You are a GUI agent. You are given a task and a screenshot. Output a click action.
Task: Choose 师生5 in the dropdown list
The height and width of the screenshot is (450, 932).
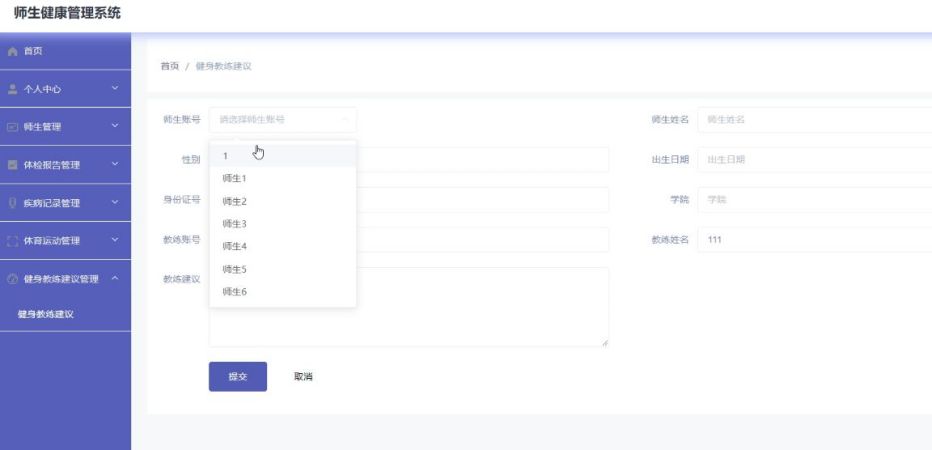[283, 269]
